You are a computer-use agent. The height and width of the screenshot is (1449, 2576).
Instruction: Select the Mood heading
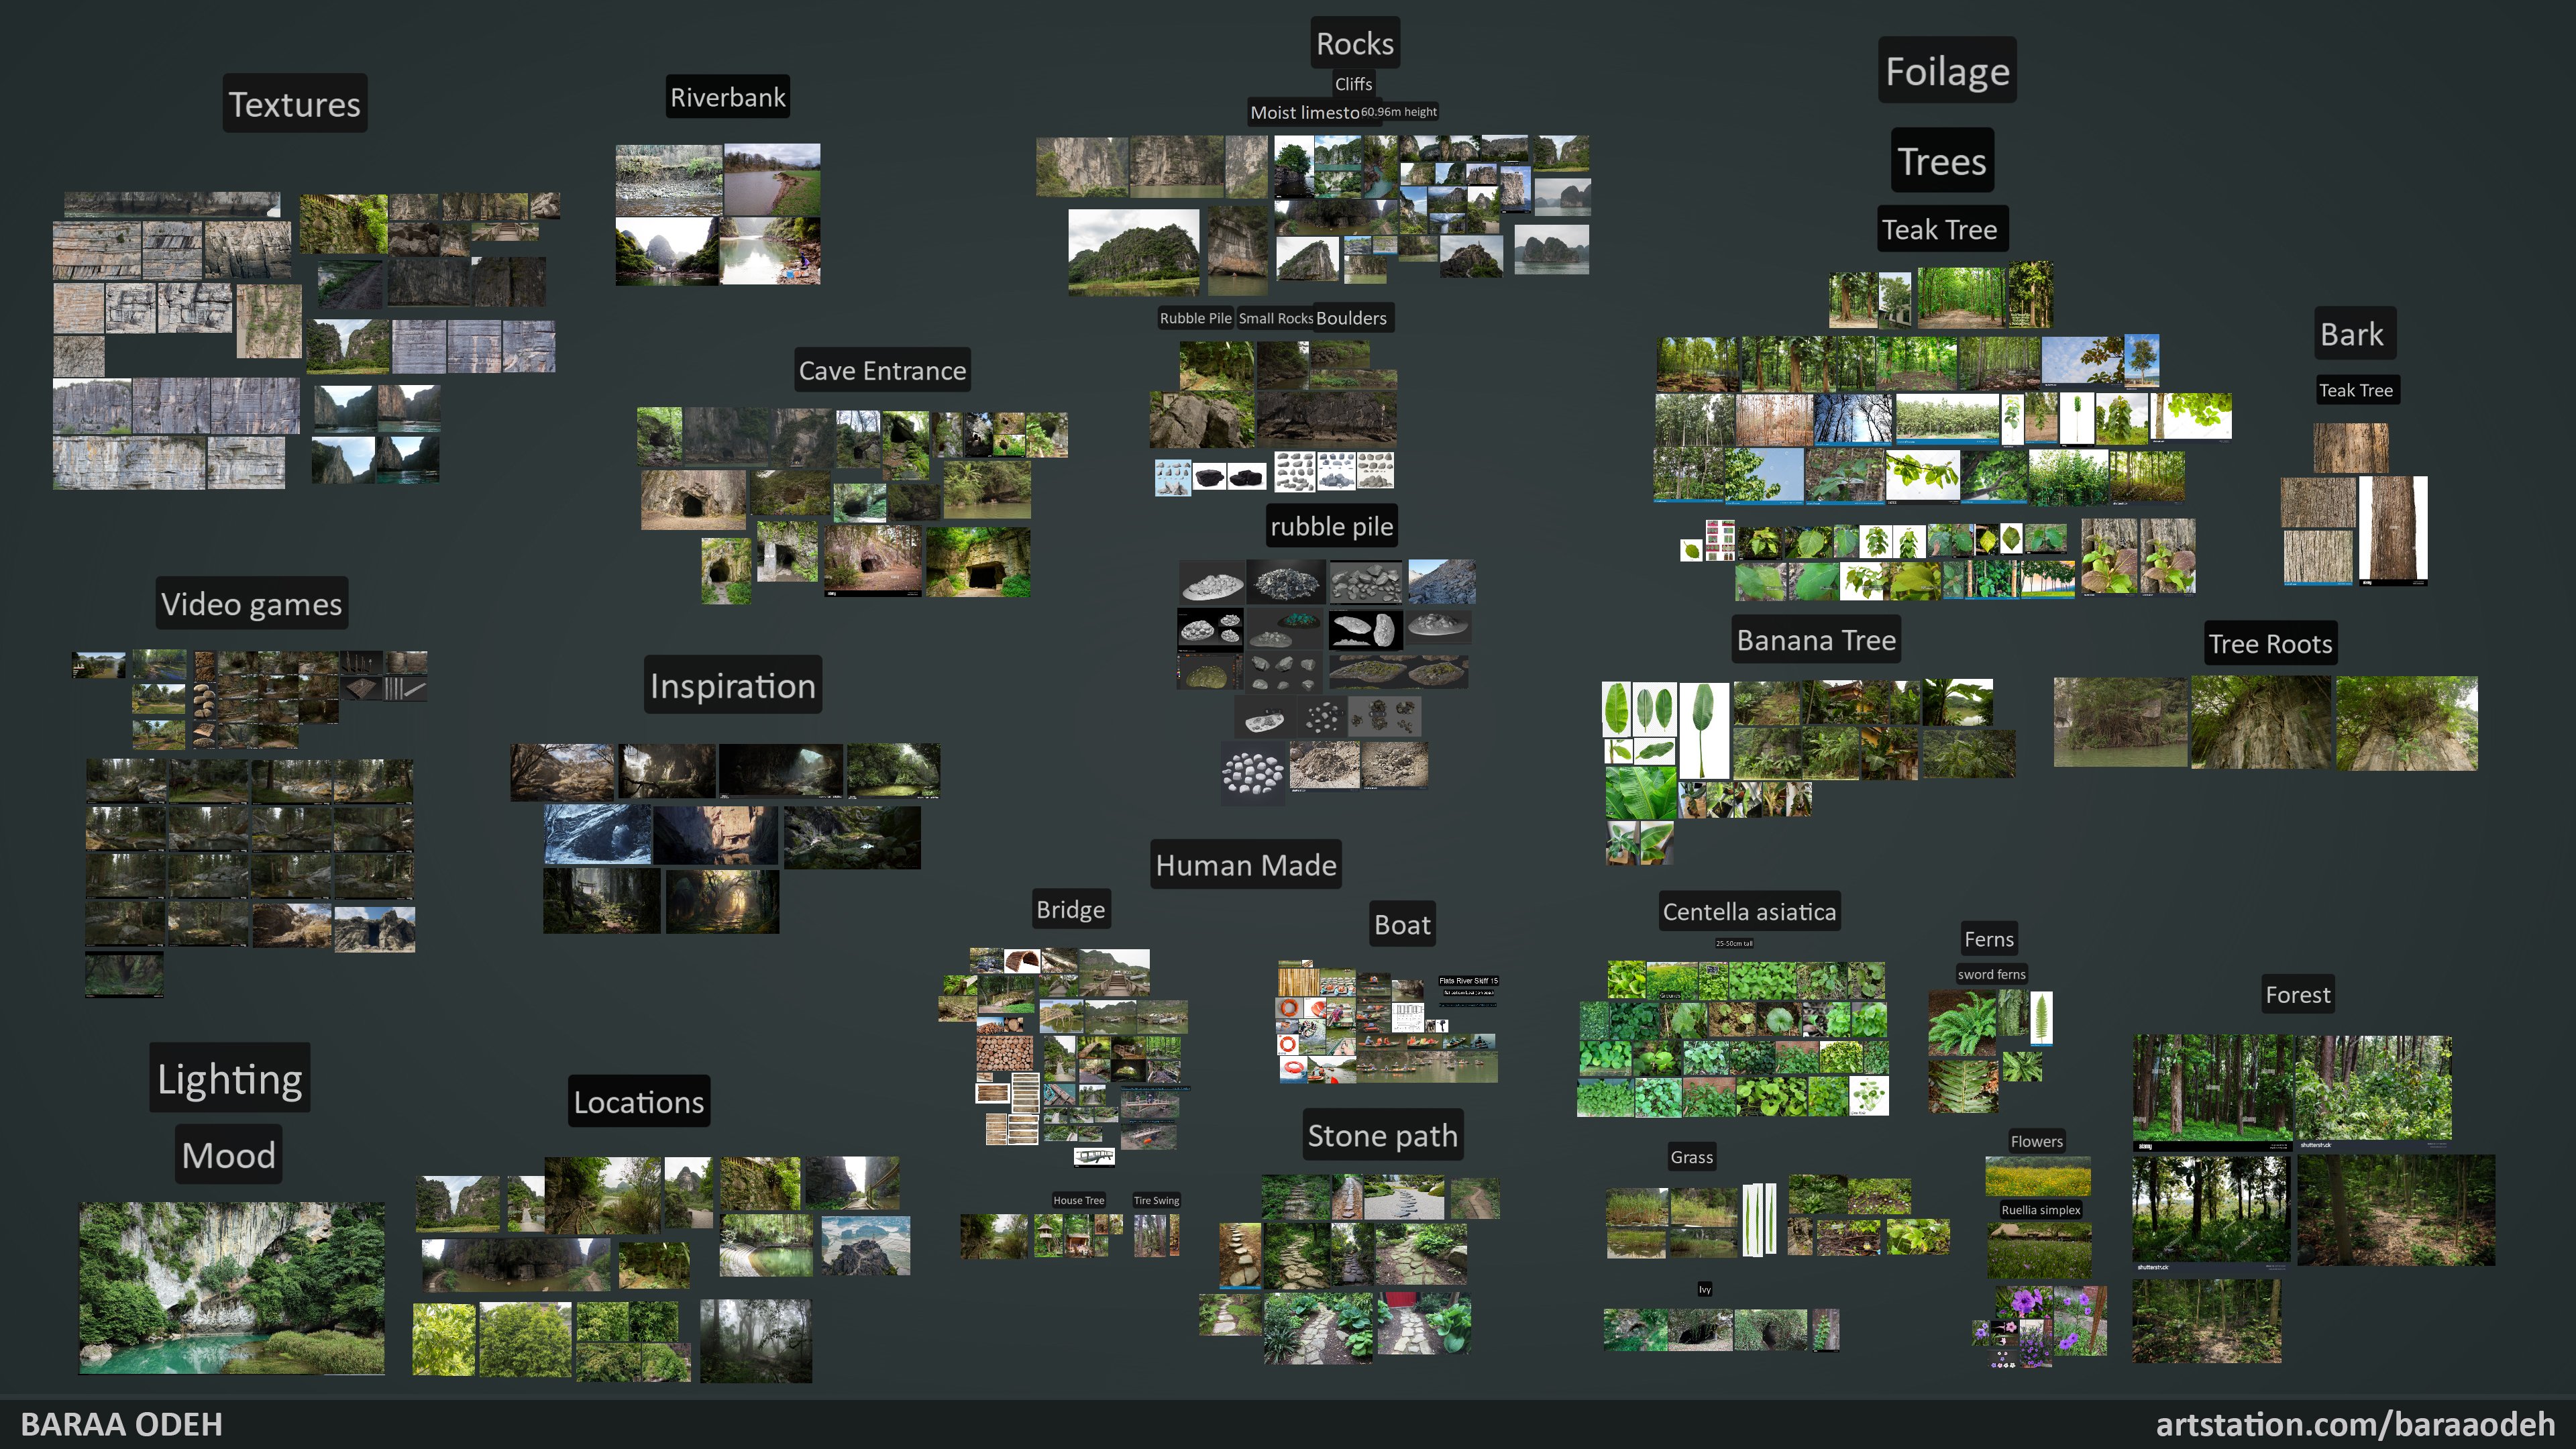point(229,1154)
